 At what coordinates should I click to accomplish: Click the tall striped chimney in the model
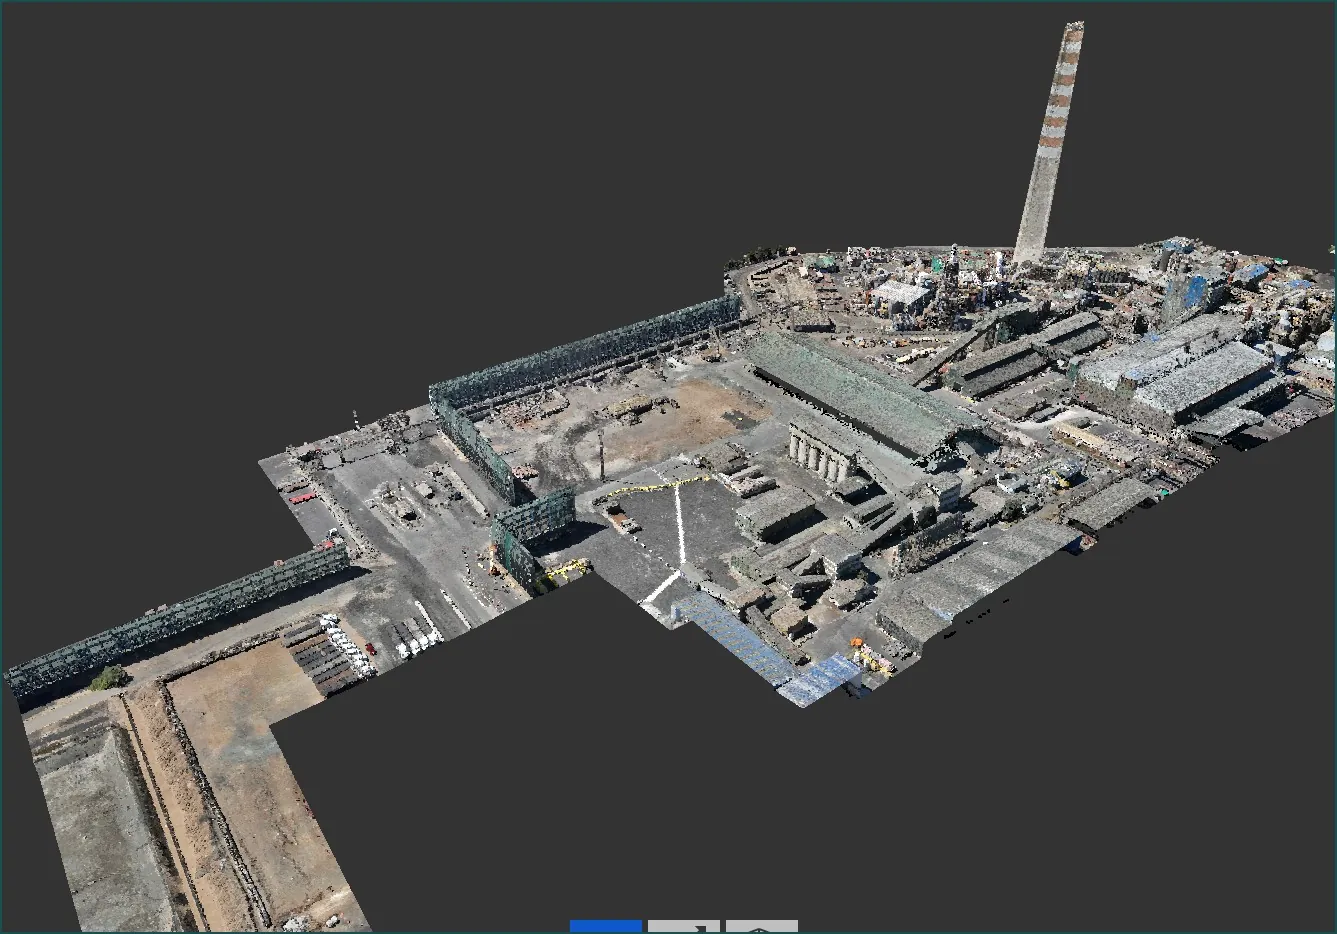click(x=1048, y=143)
